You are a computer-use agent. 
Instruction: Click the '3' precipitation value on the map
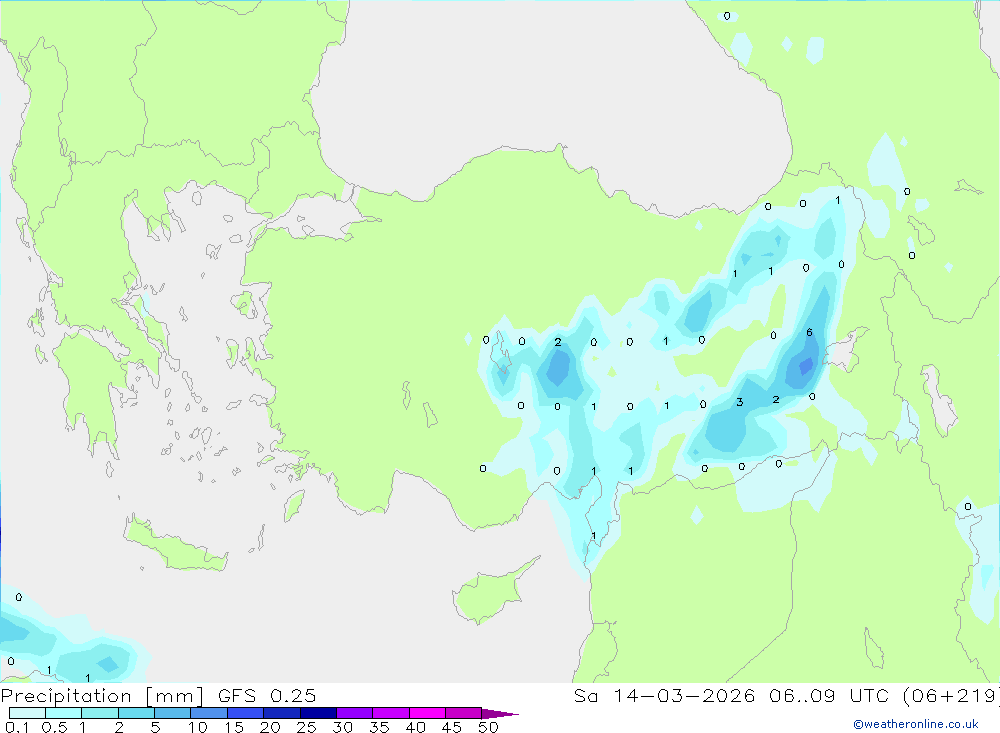click(739, 402)
